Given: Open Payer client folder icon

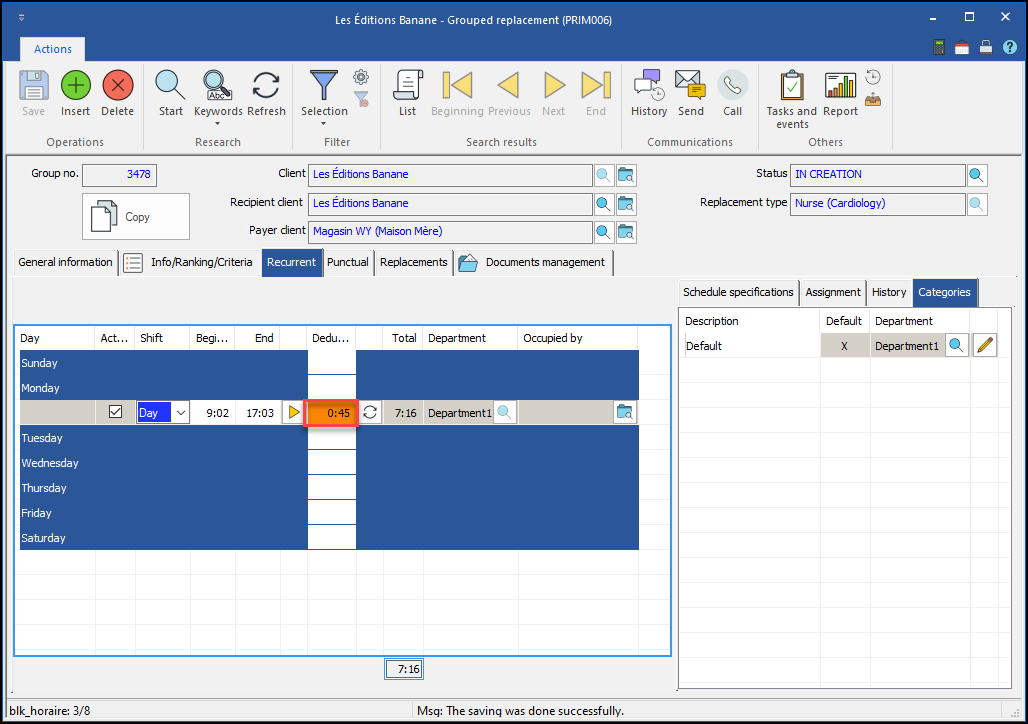Looking at the screenshot, I should click(626, 232).
